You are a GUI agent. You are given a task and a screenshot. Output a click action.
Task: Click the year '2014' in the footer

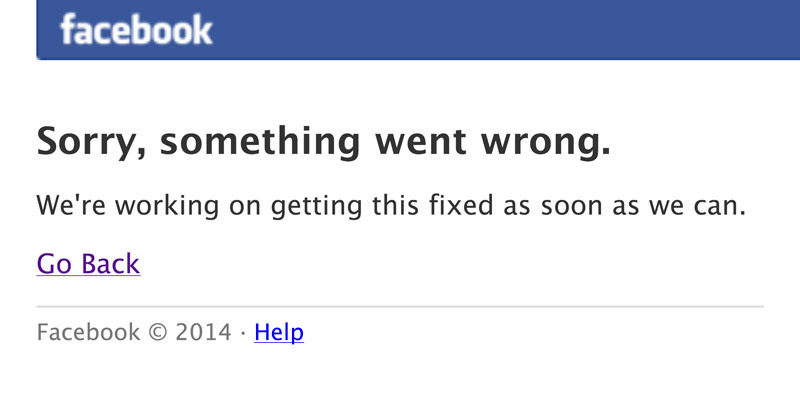[x=204, y=332]
